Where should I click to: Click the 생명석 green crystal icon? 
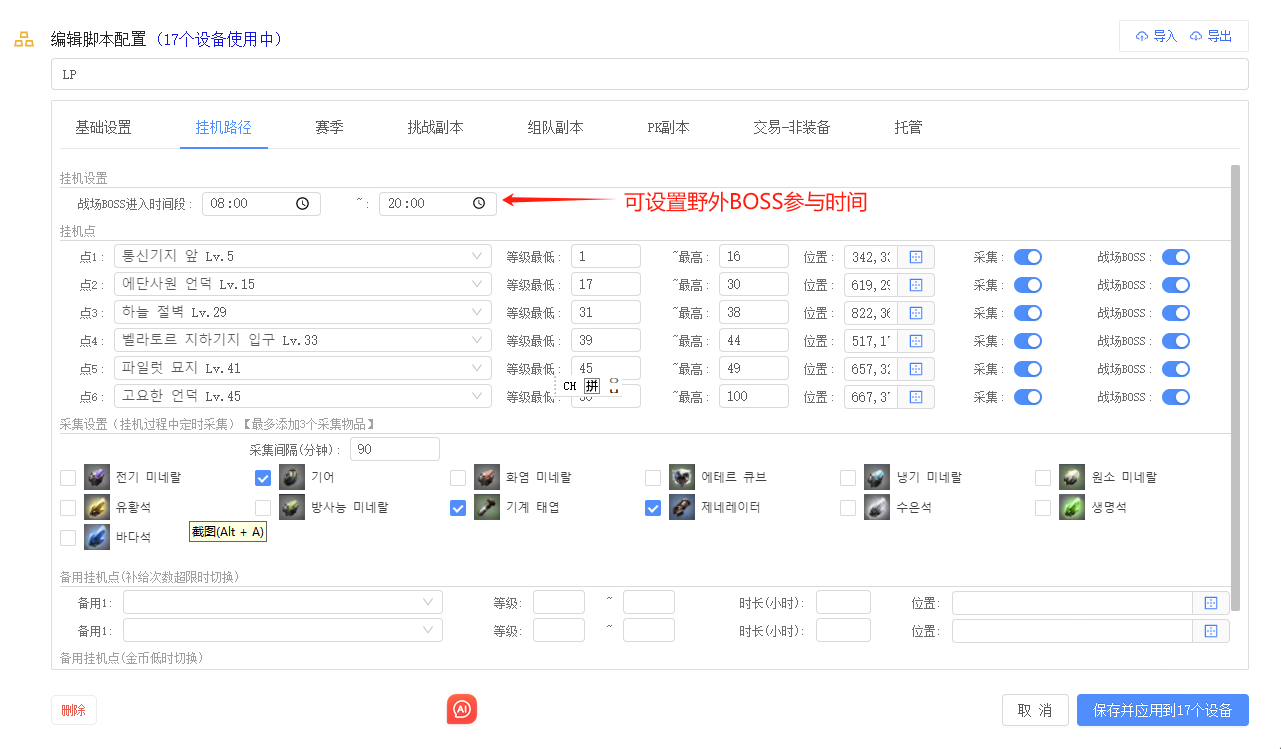coord(1072,508)
